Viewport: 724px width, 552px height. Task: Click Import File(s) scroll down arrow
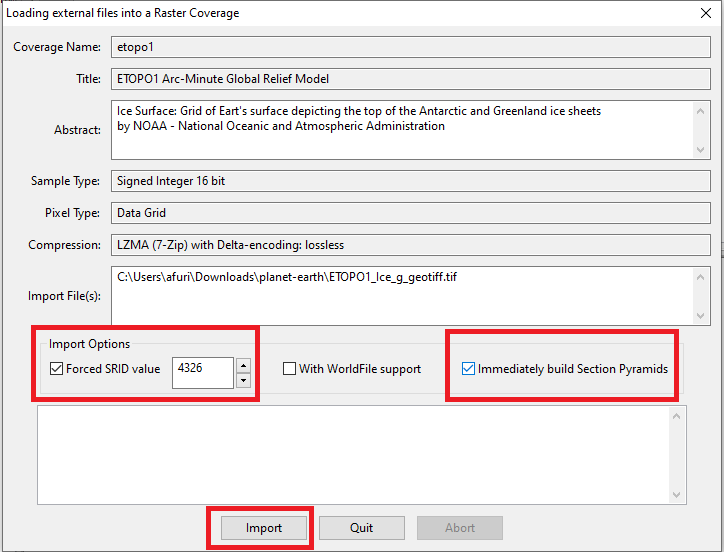[x=700, y=315]
